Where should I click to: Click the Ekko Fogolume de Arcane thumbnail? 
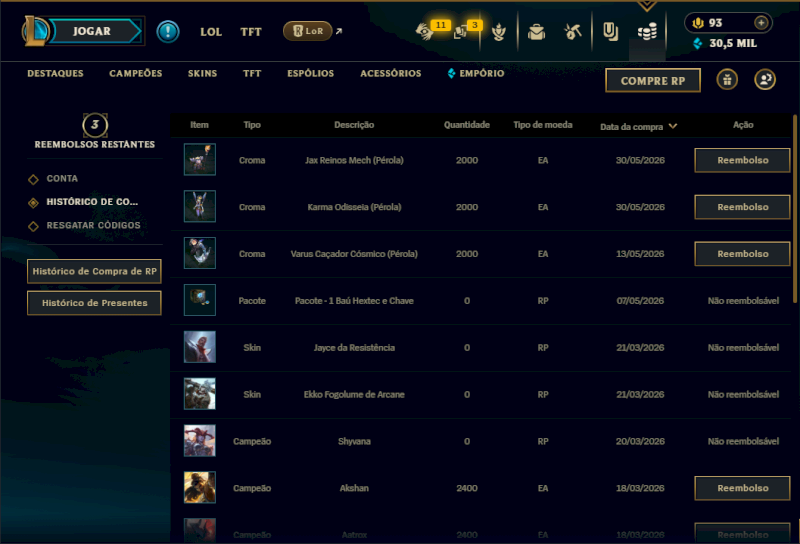tap(199, 394)
